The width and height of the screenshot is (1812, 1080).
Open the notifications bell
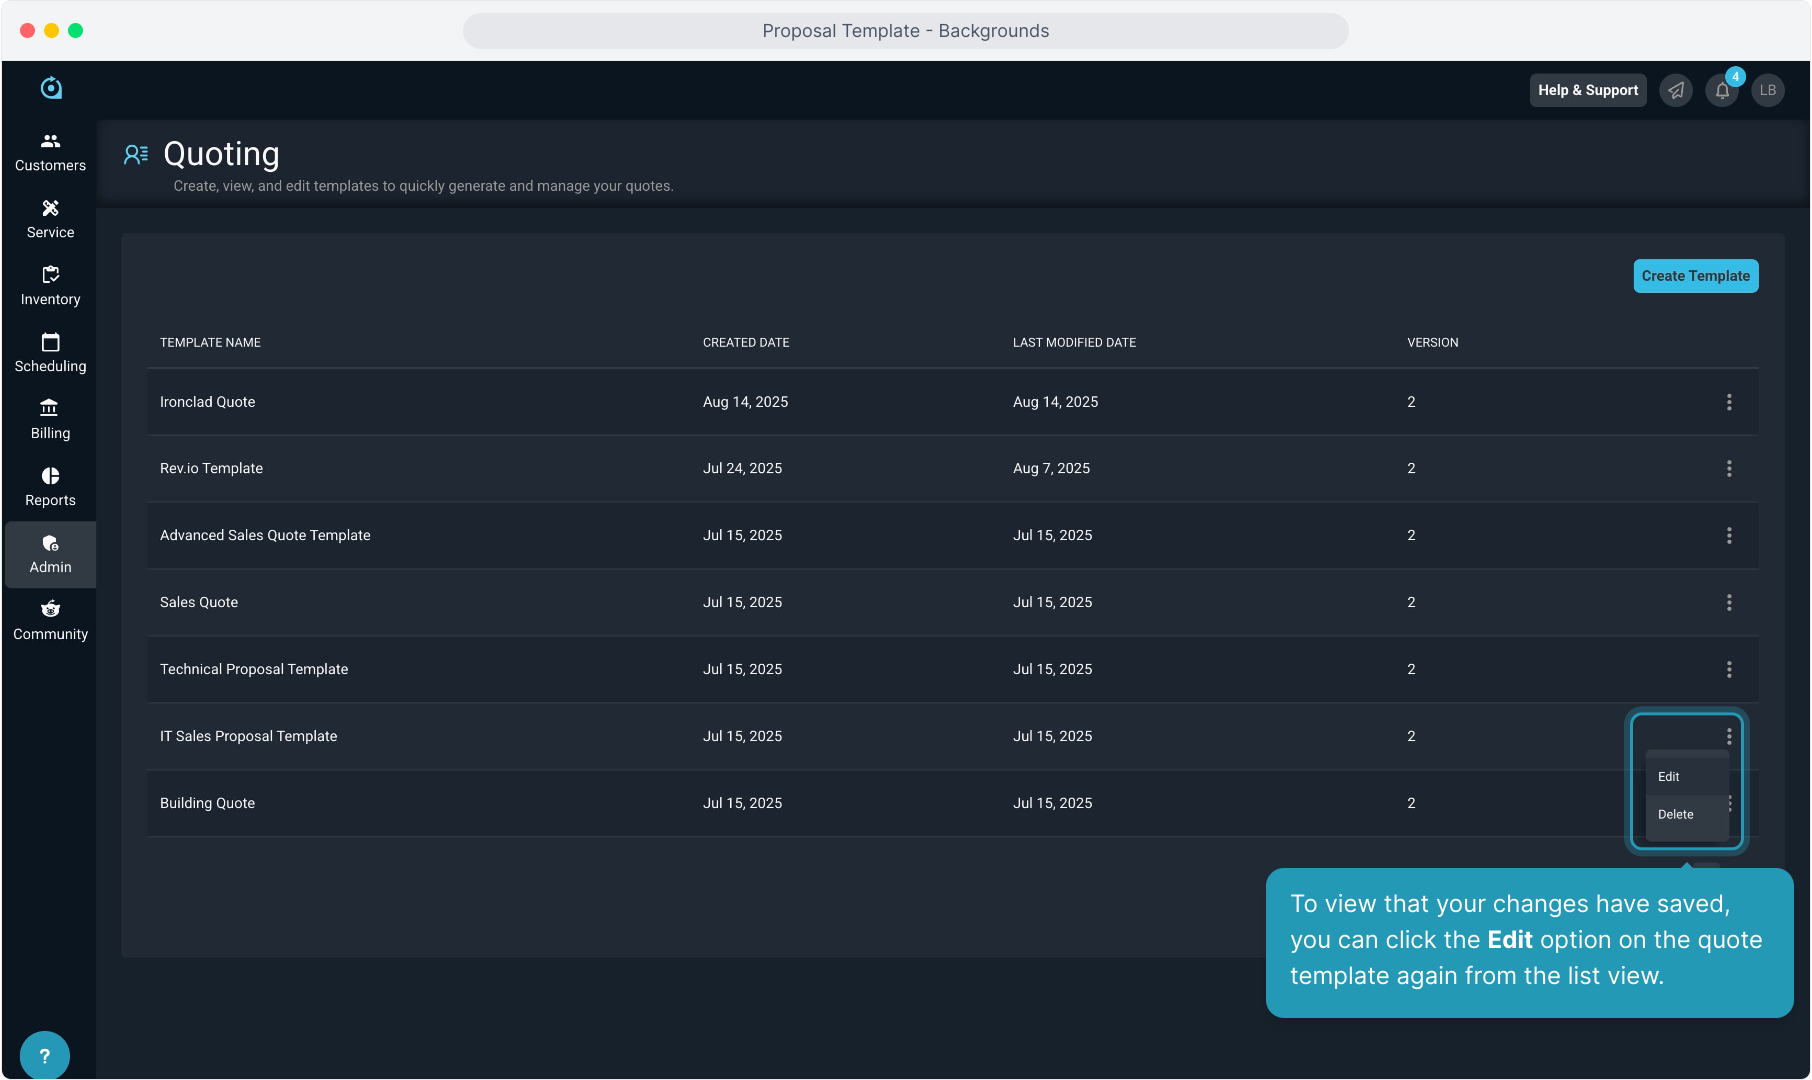click(1722, 90)
